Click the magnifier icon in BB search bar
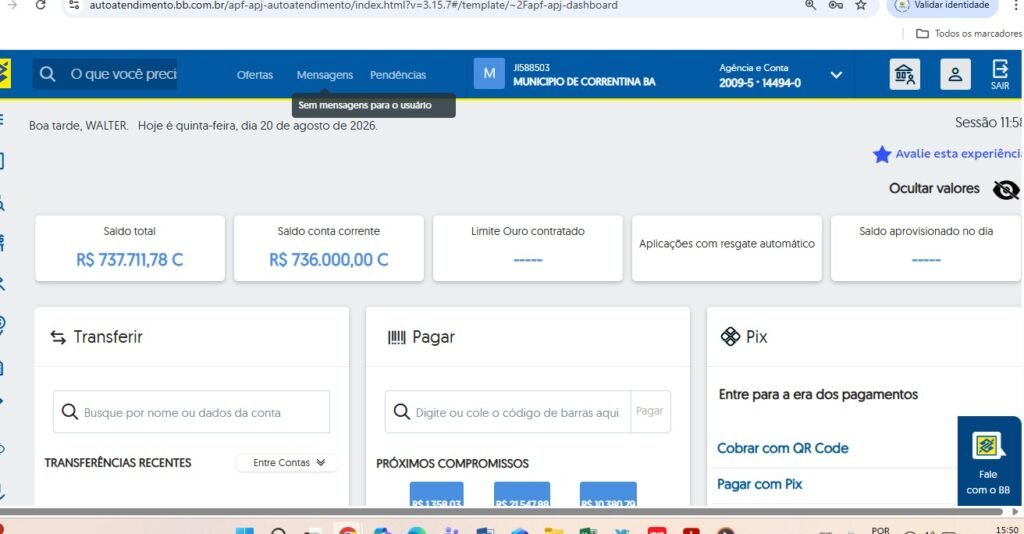The width and height of the screenshot is (1024, 534). [x=47, y=74]
